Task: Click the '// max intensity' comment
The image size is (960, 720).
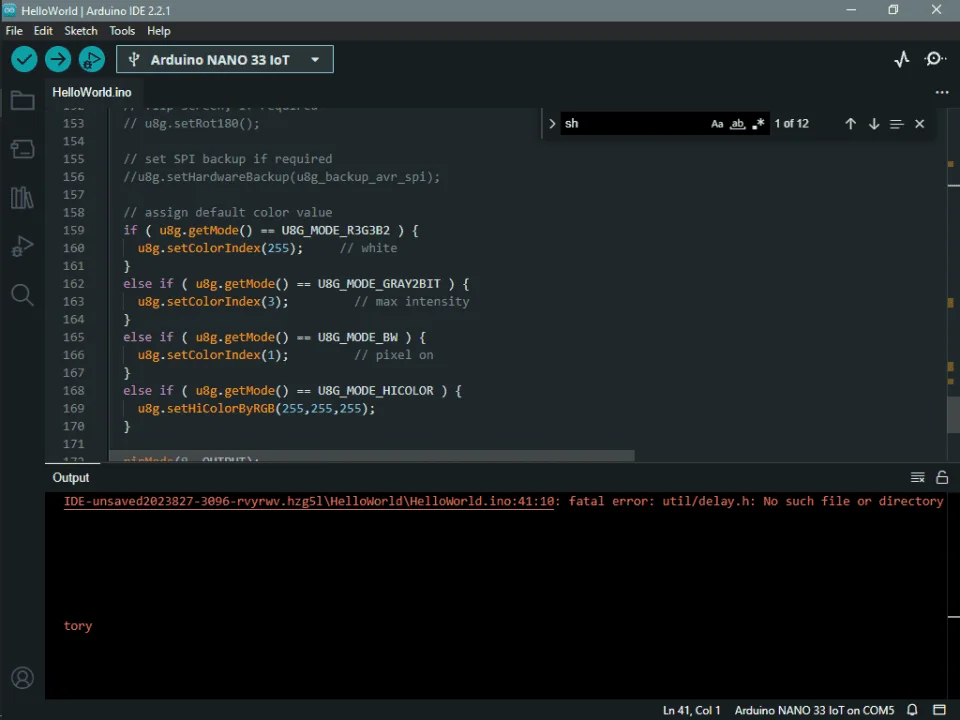Action: (x=411, y=302)
